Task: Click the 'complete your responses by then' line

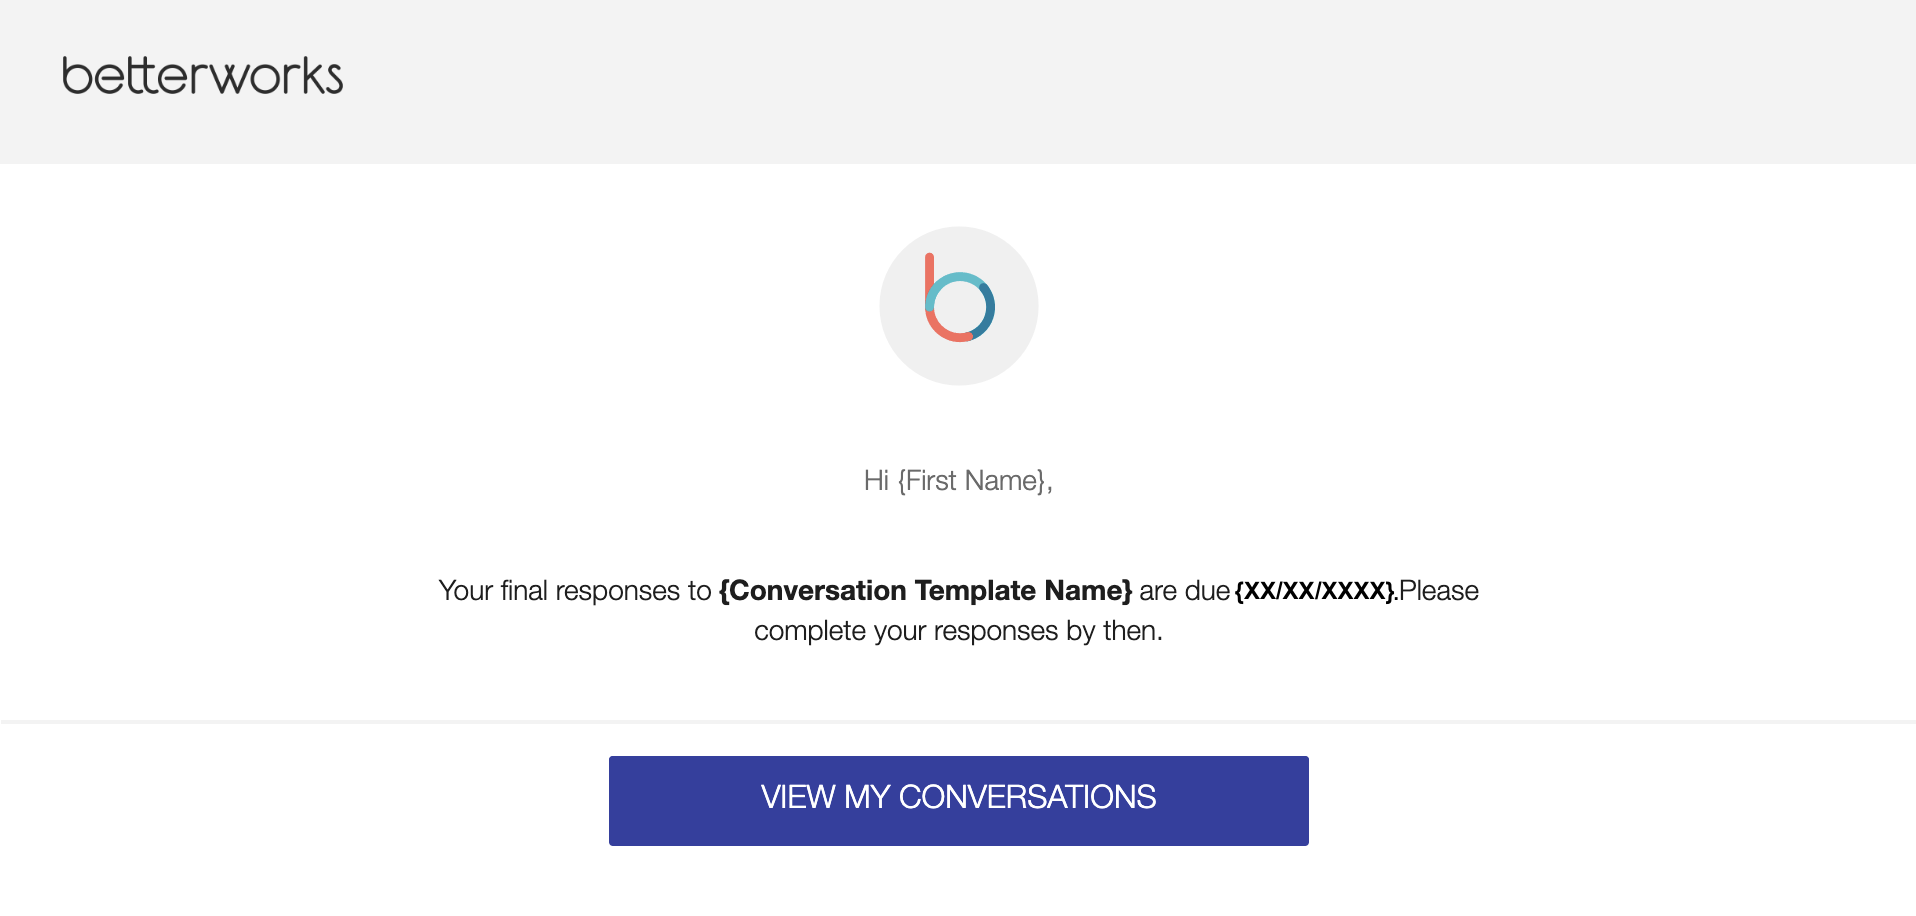Action: click(x=958, y=631)
